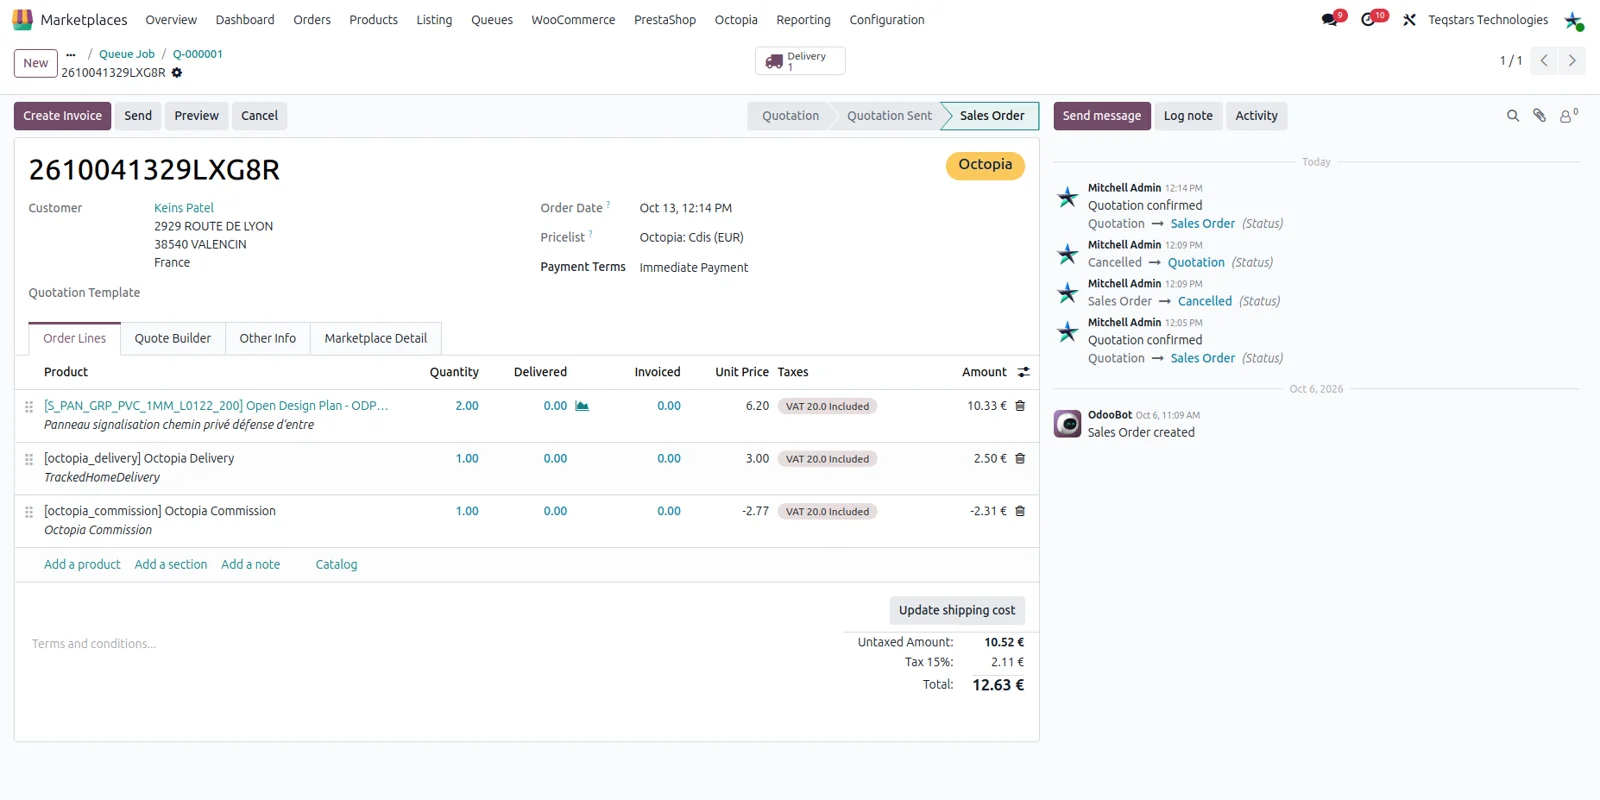Screen dimensions: 1600x800
Task: Open the Catalog link
Action: tap(336, 565)
